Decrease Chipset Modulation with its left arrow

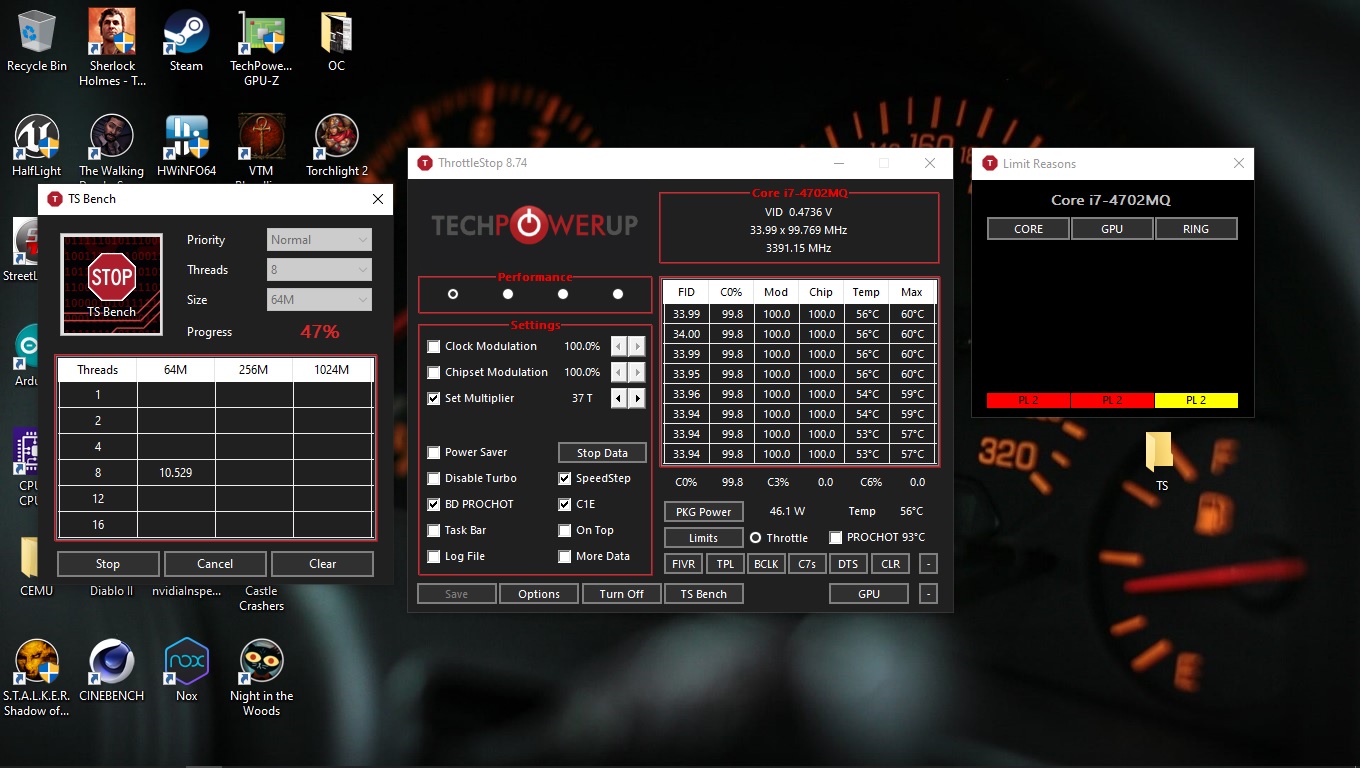[619, 372]
